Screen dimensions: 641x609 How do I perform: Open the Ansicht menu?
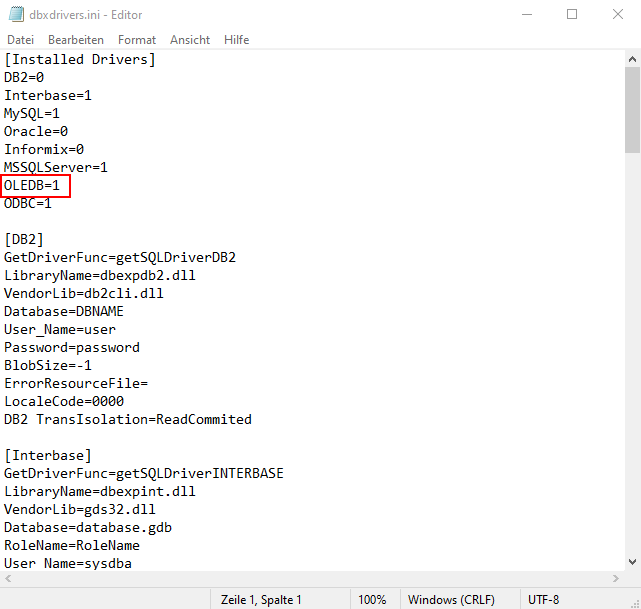(x=190, y=40)
